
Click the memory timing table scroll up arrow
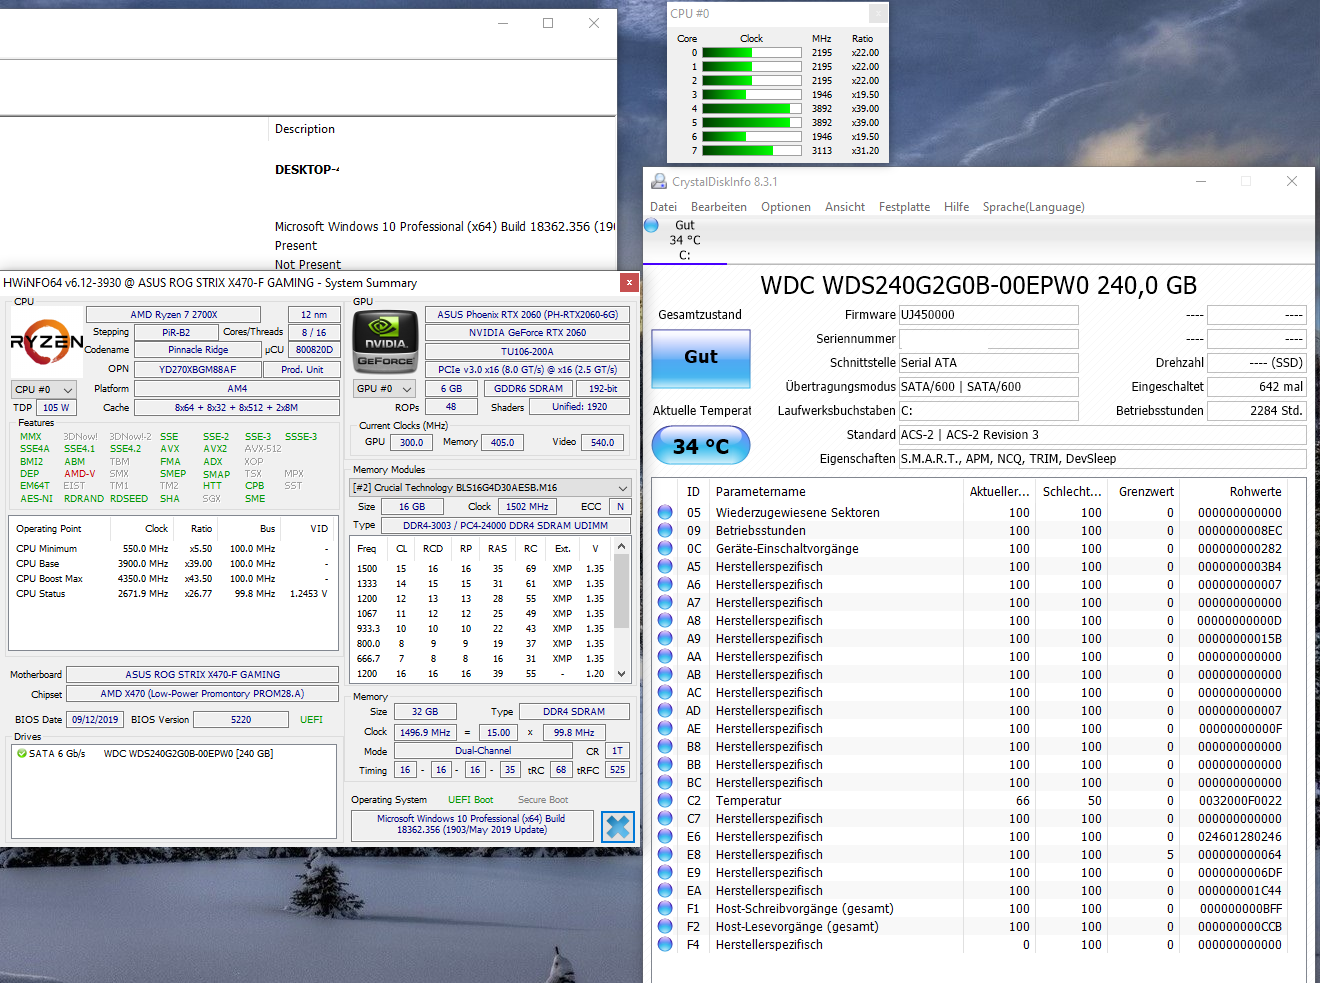click(621, 547)
